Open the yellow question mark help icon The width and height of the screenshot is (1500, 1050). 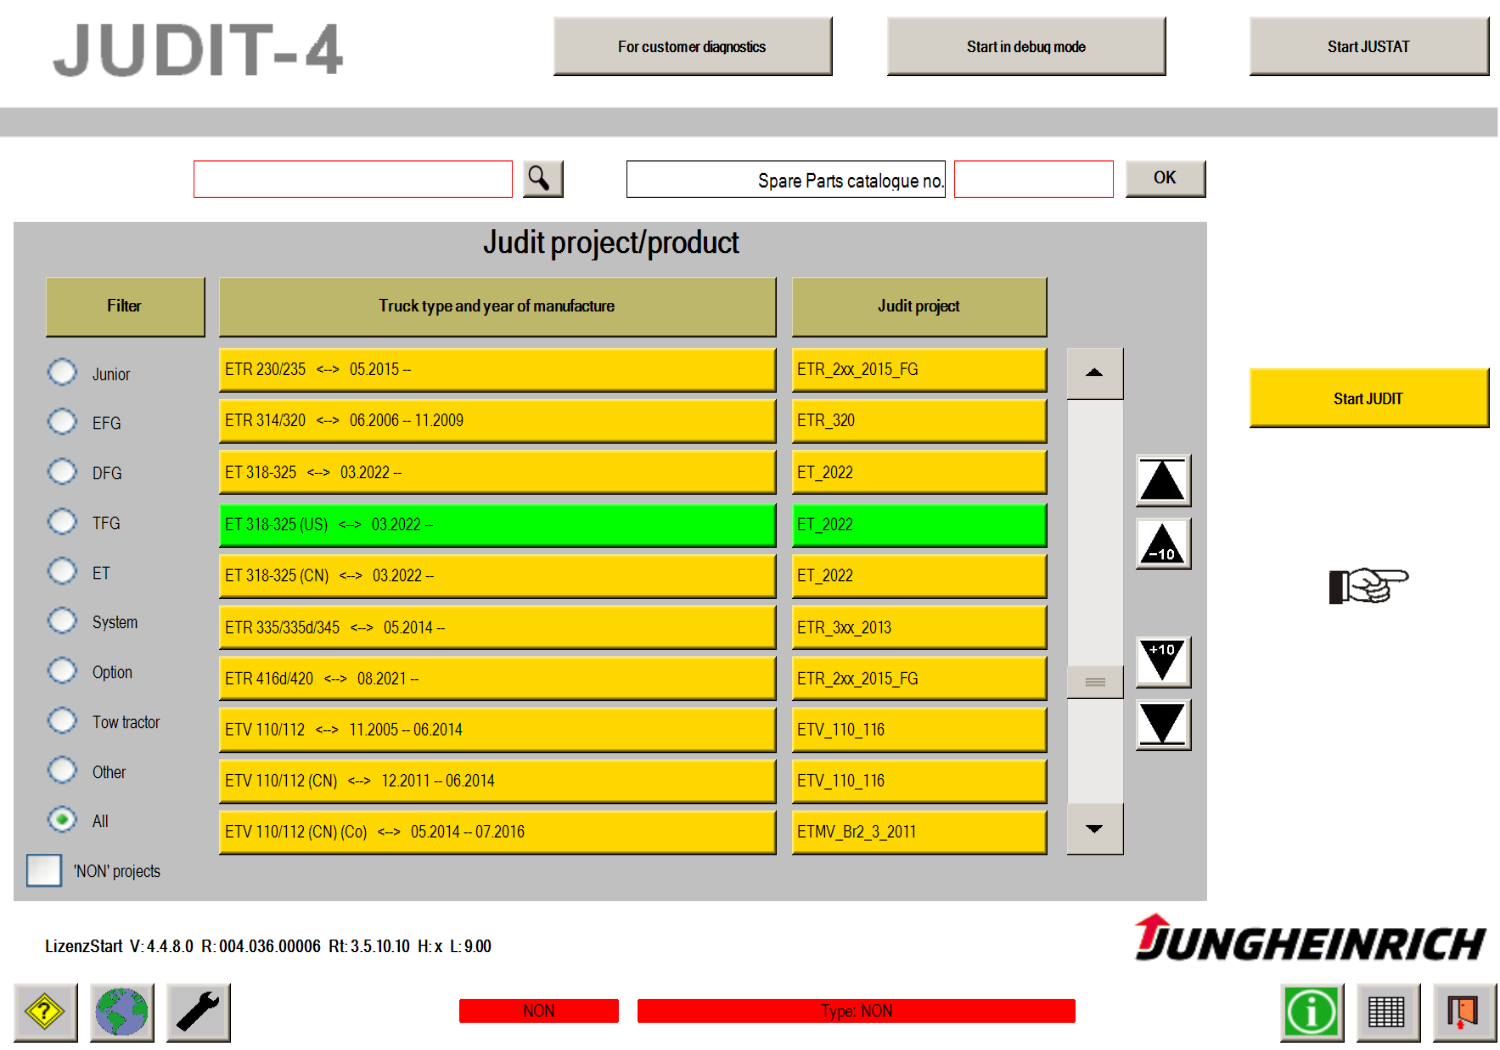pyautogui.click(x=45, y=1012)
